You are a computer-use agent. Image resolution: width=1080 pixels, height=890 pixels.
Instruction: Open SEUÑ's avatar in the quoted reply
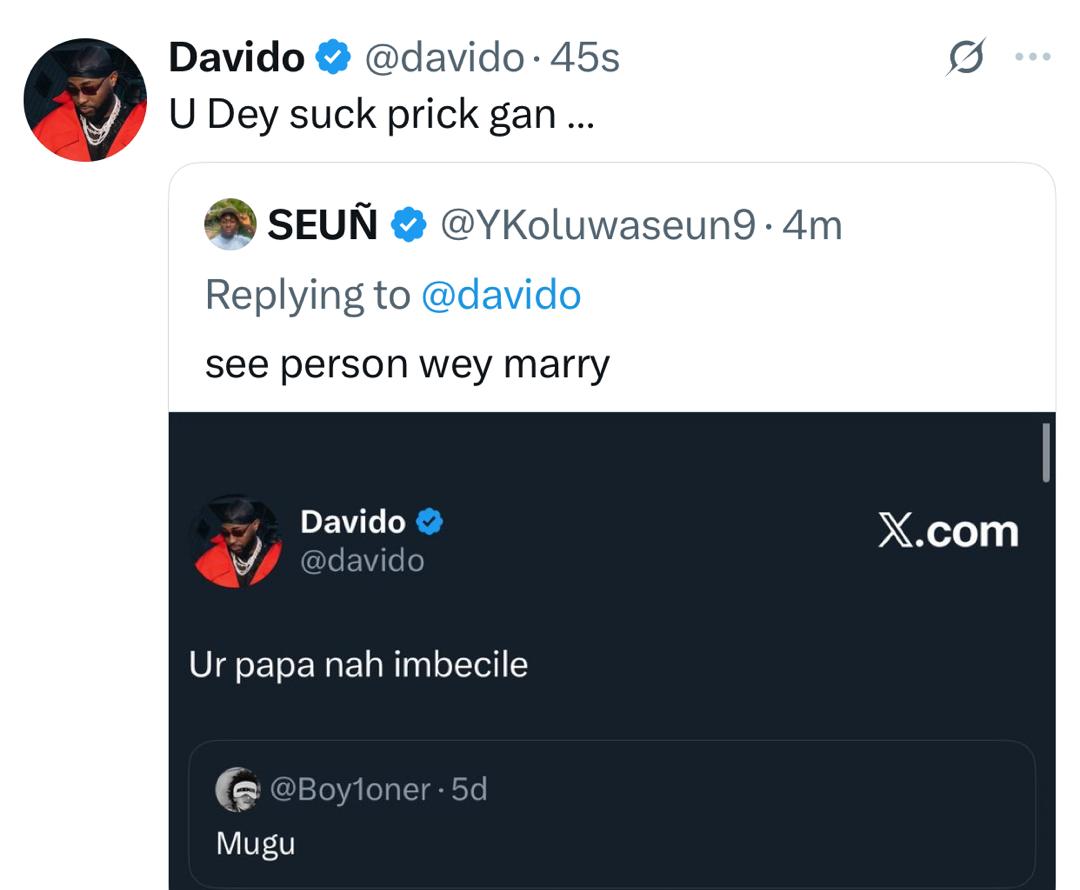230,226
